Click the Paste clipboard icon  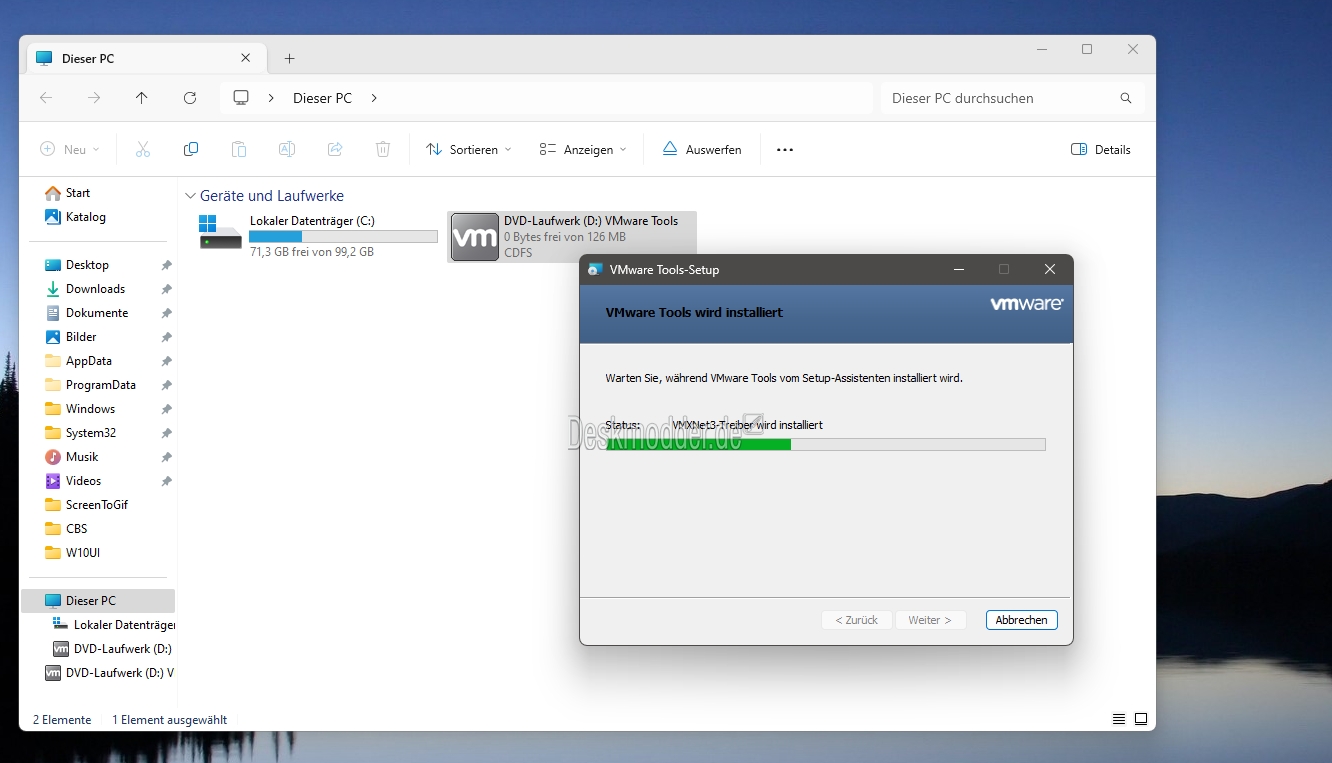[x=239, y=149]
